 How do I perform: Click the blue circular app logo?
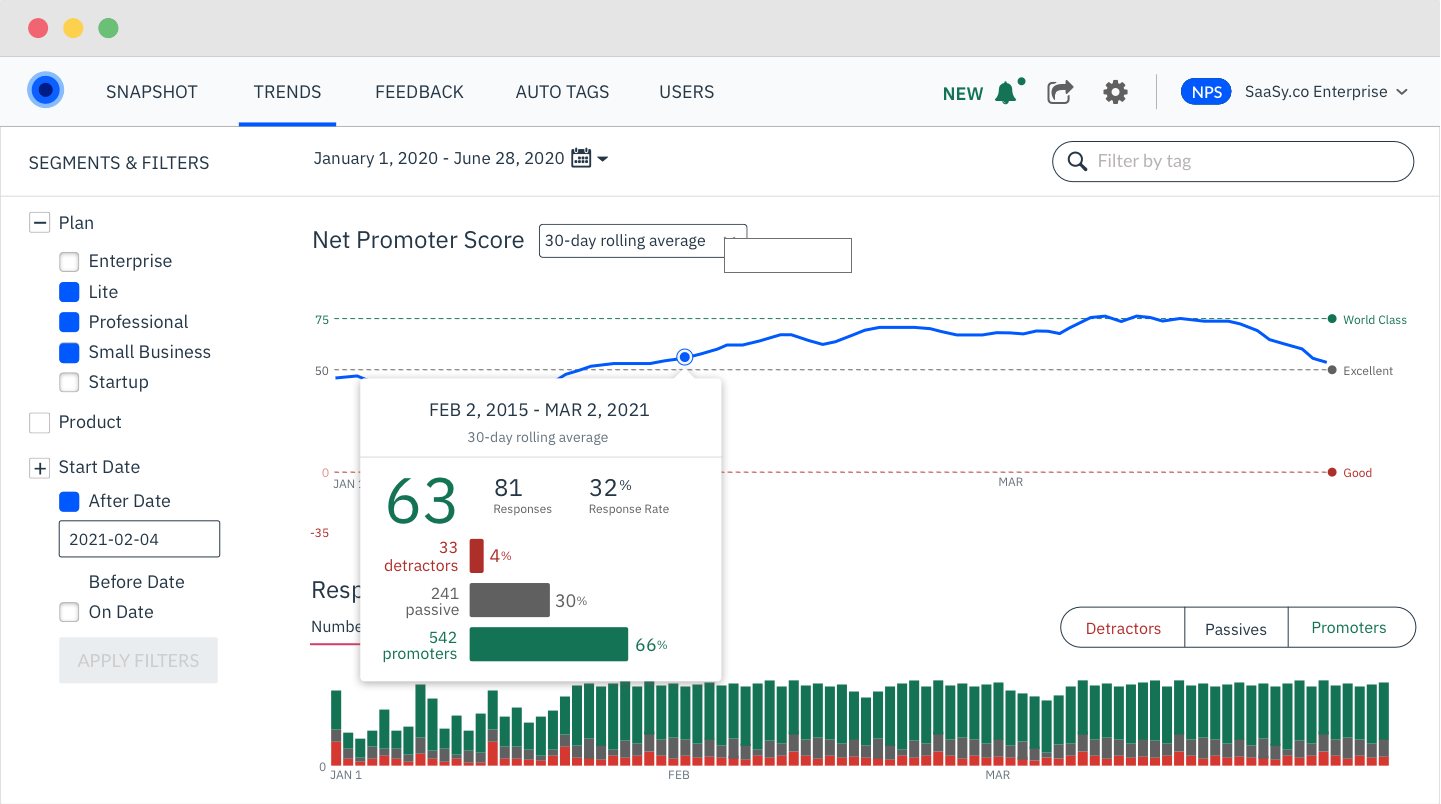(45, 91)
